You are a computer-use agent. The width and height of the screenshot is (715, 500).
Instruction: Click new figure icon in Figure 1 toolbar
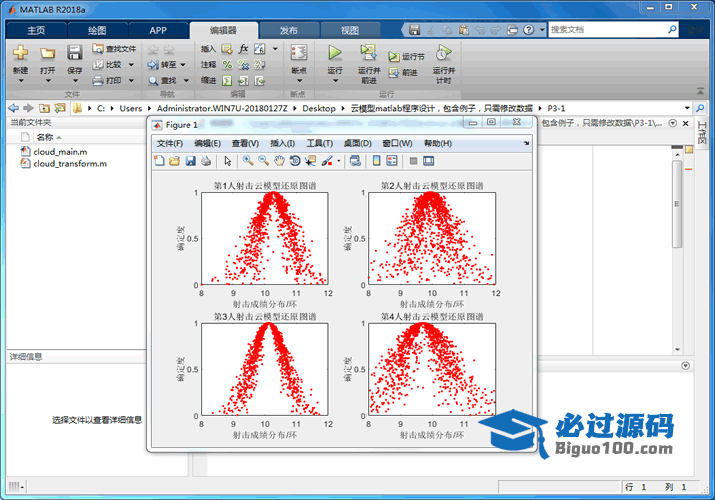pyautogui.click(x=159, y=161)
